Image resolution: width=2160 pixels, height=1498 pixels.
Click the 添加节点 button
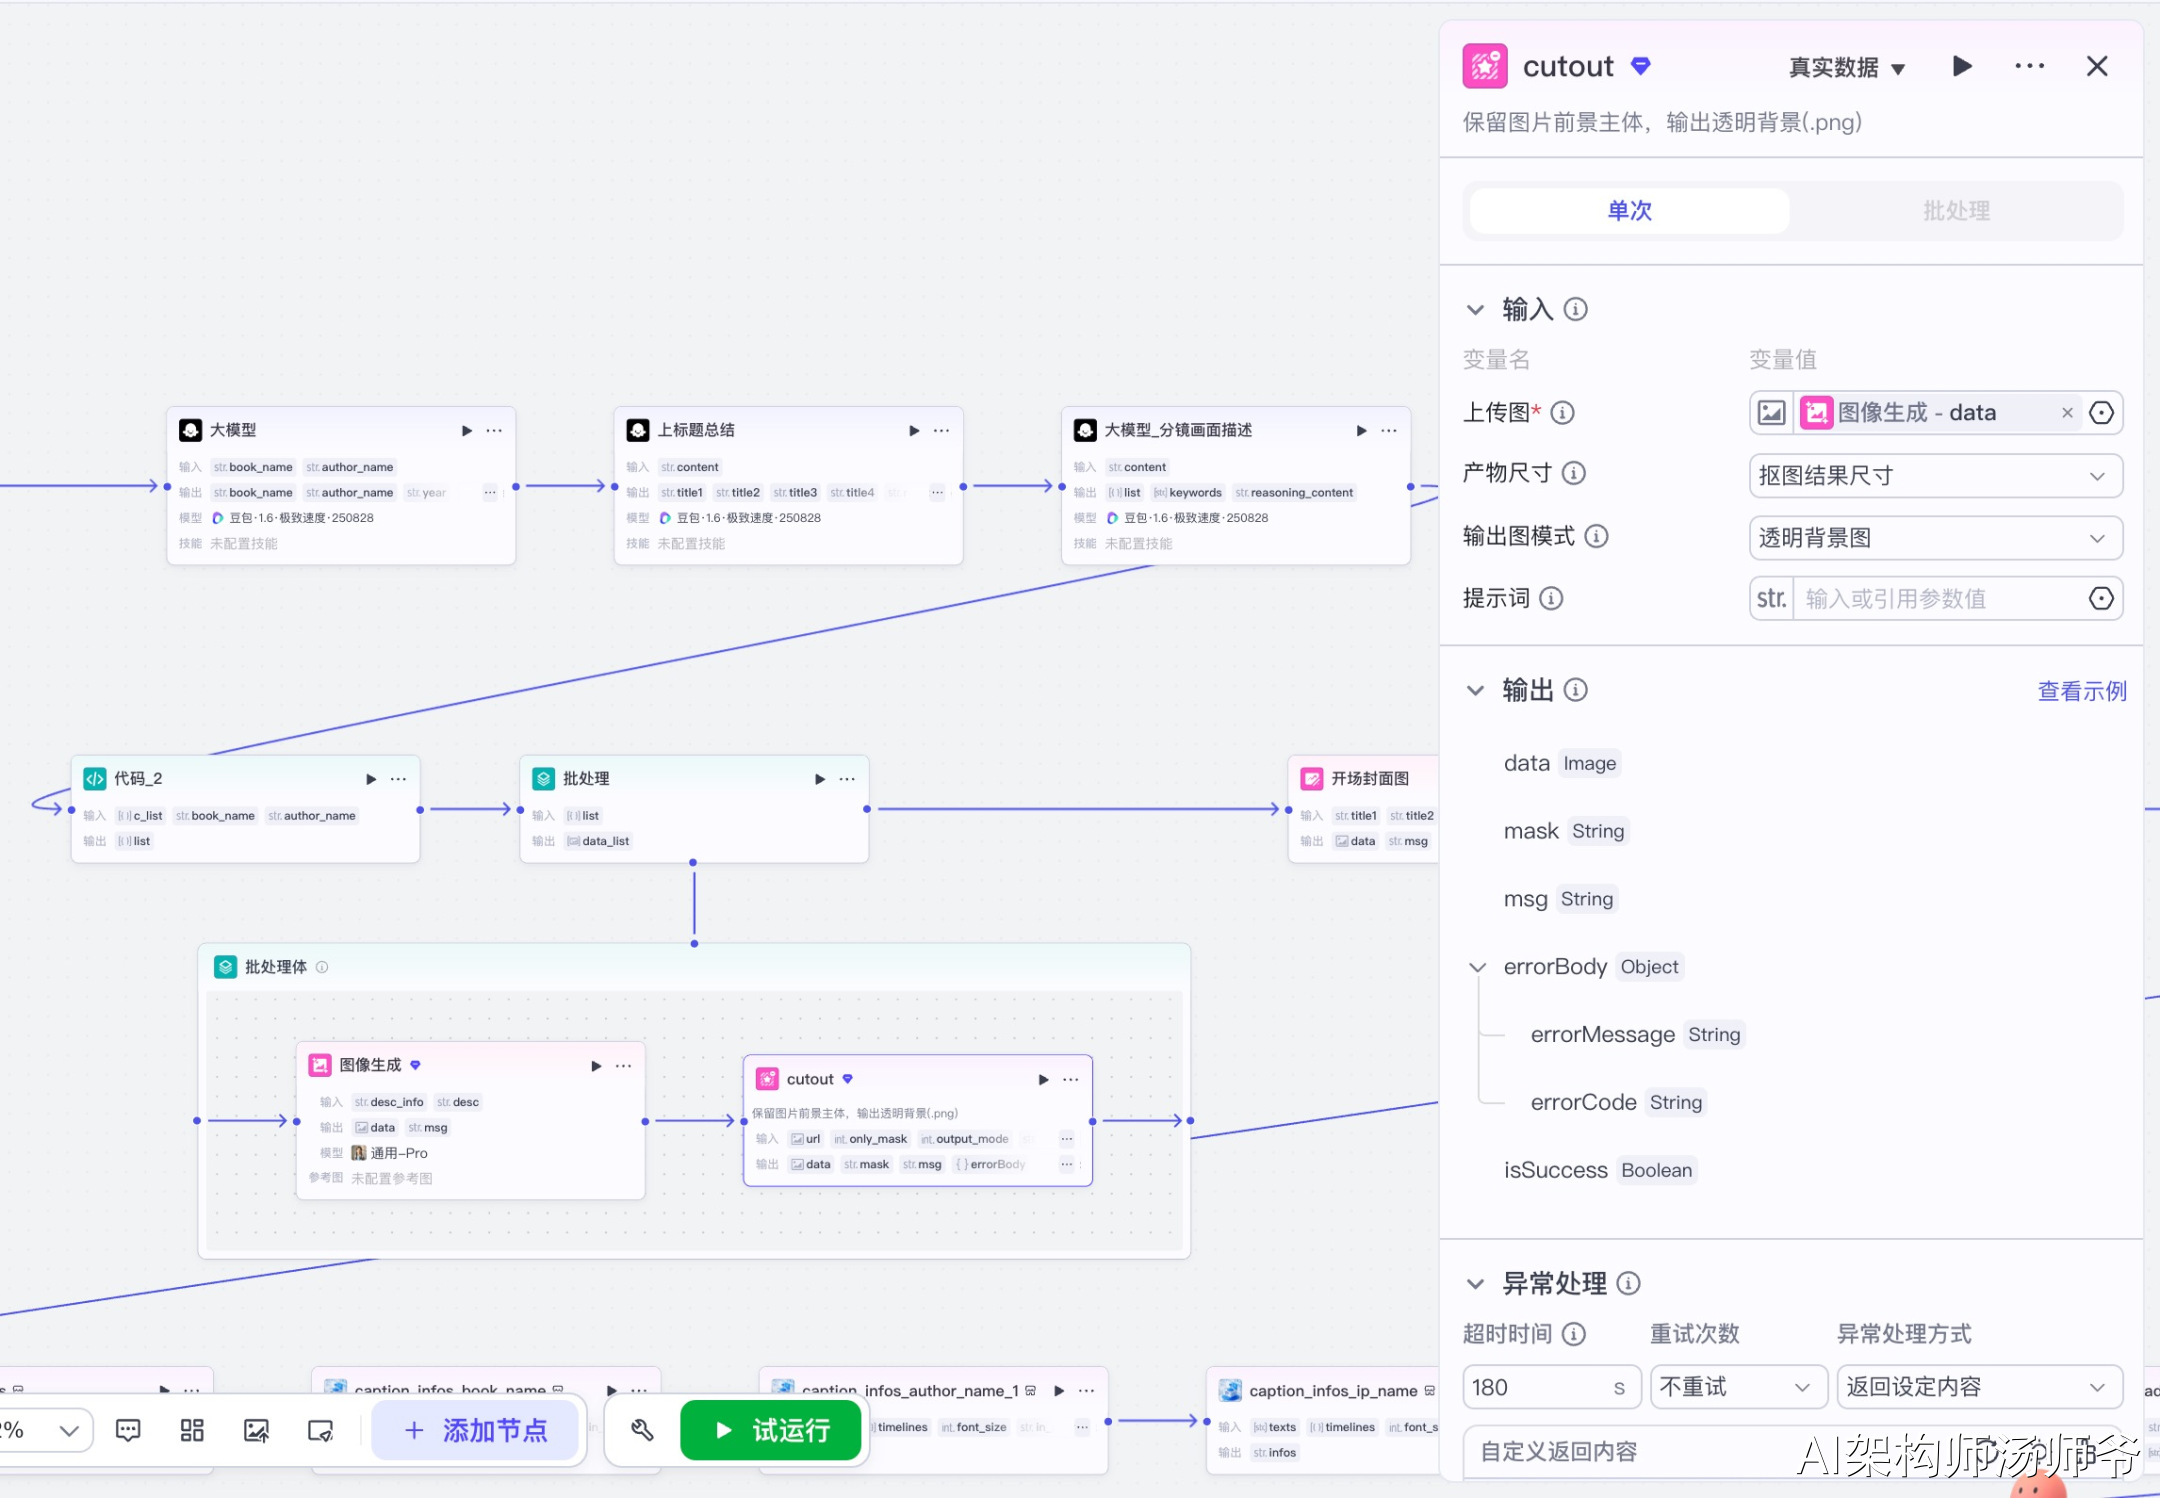pos(476,1430)
